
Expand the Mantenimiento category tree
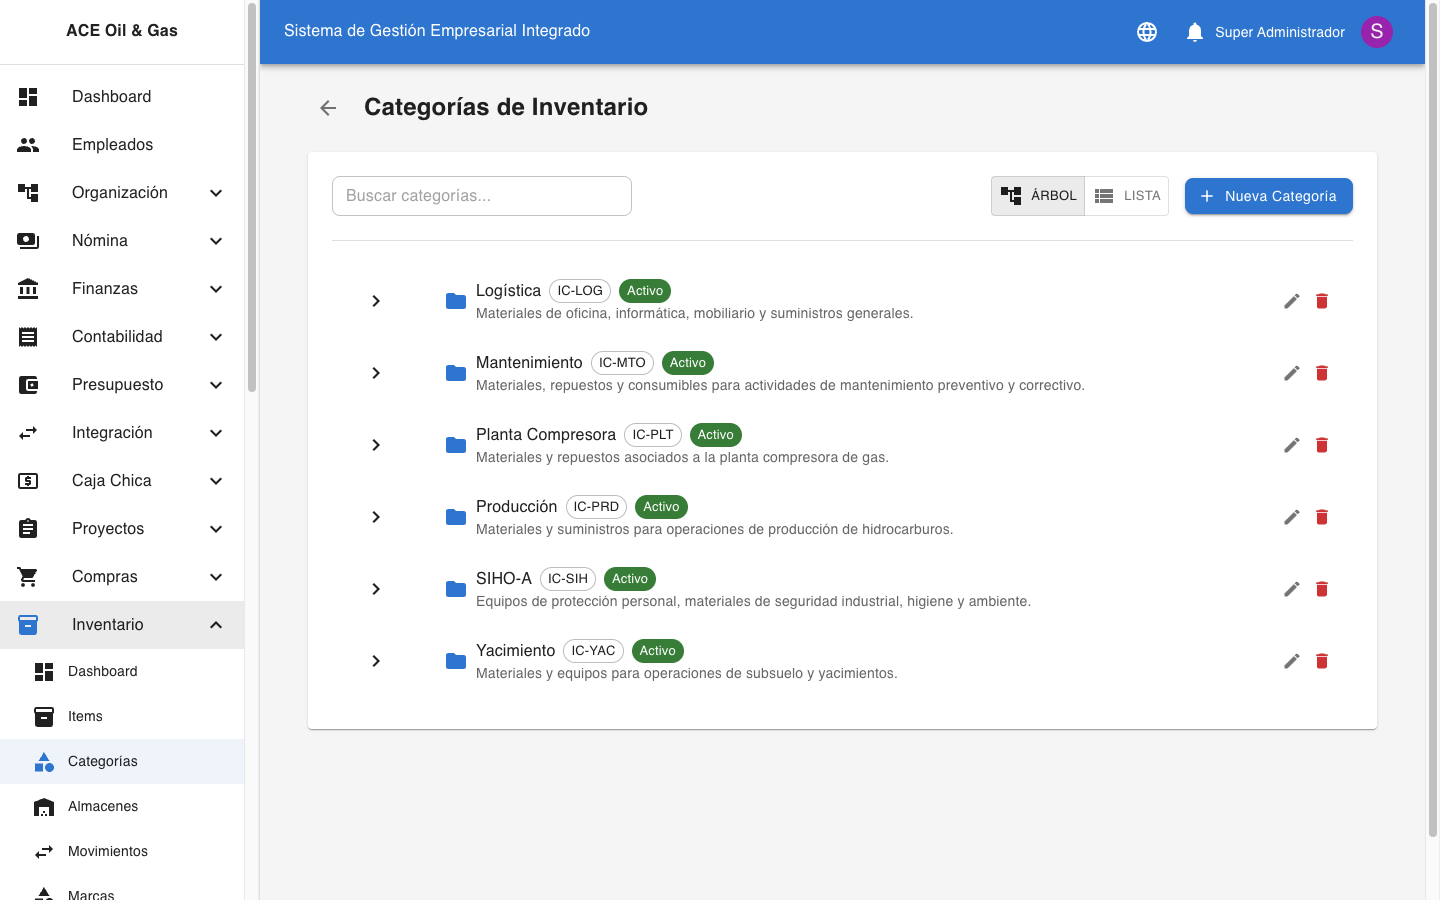376,373
